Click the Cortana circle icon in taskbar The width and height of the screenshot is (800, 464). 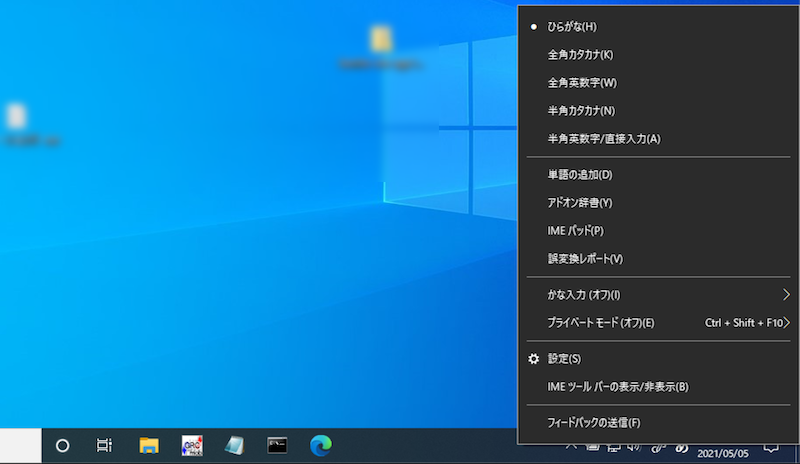[x=62, y=446]
